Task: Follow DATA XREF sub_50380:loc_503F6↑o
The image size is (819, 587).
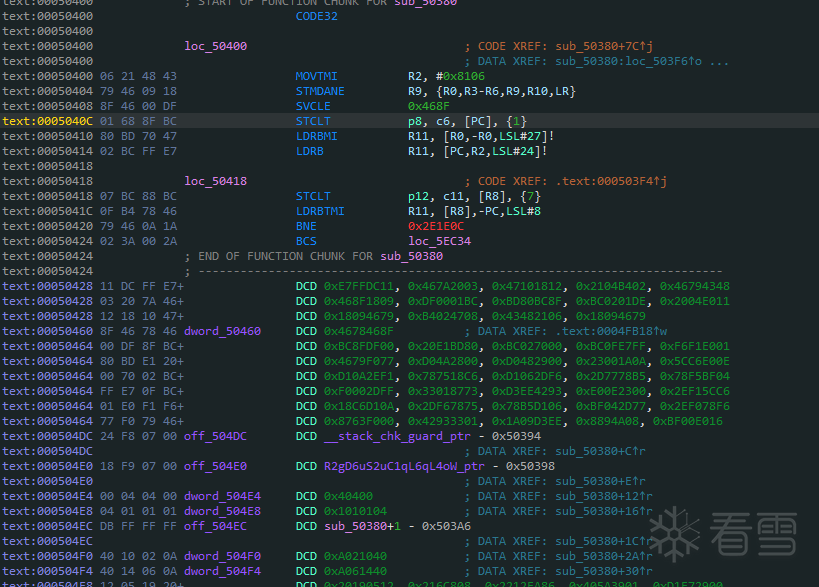Action: (628, 61)
